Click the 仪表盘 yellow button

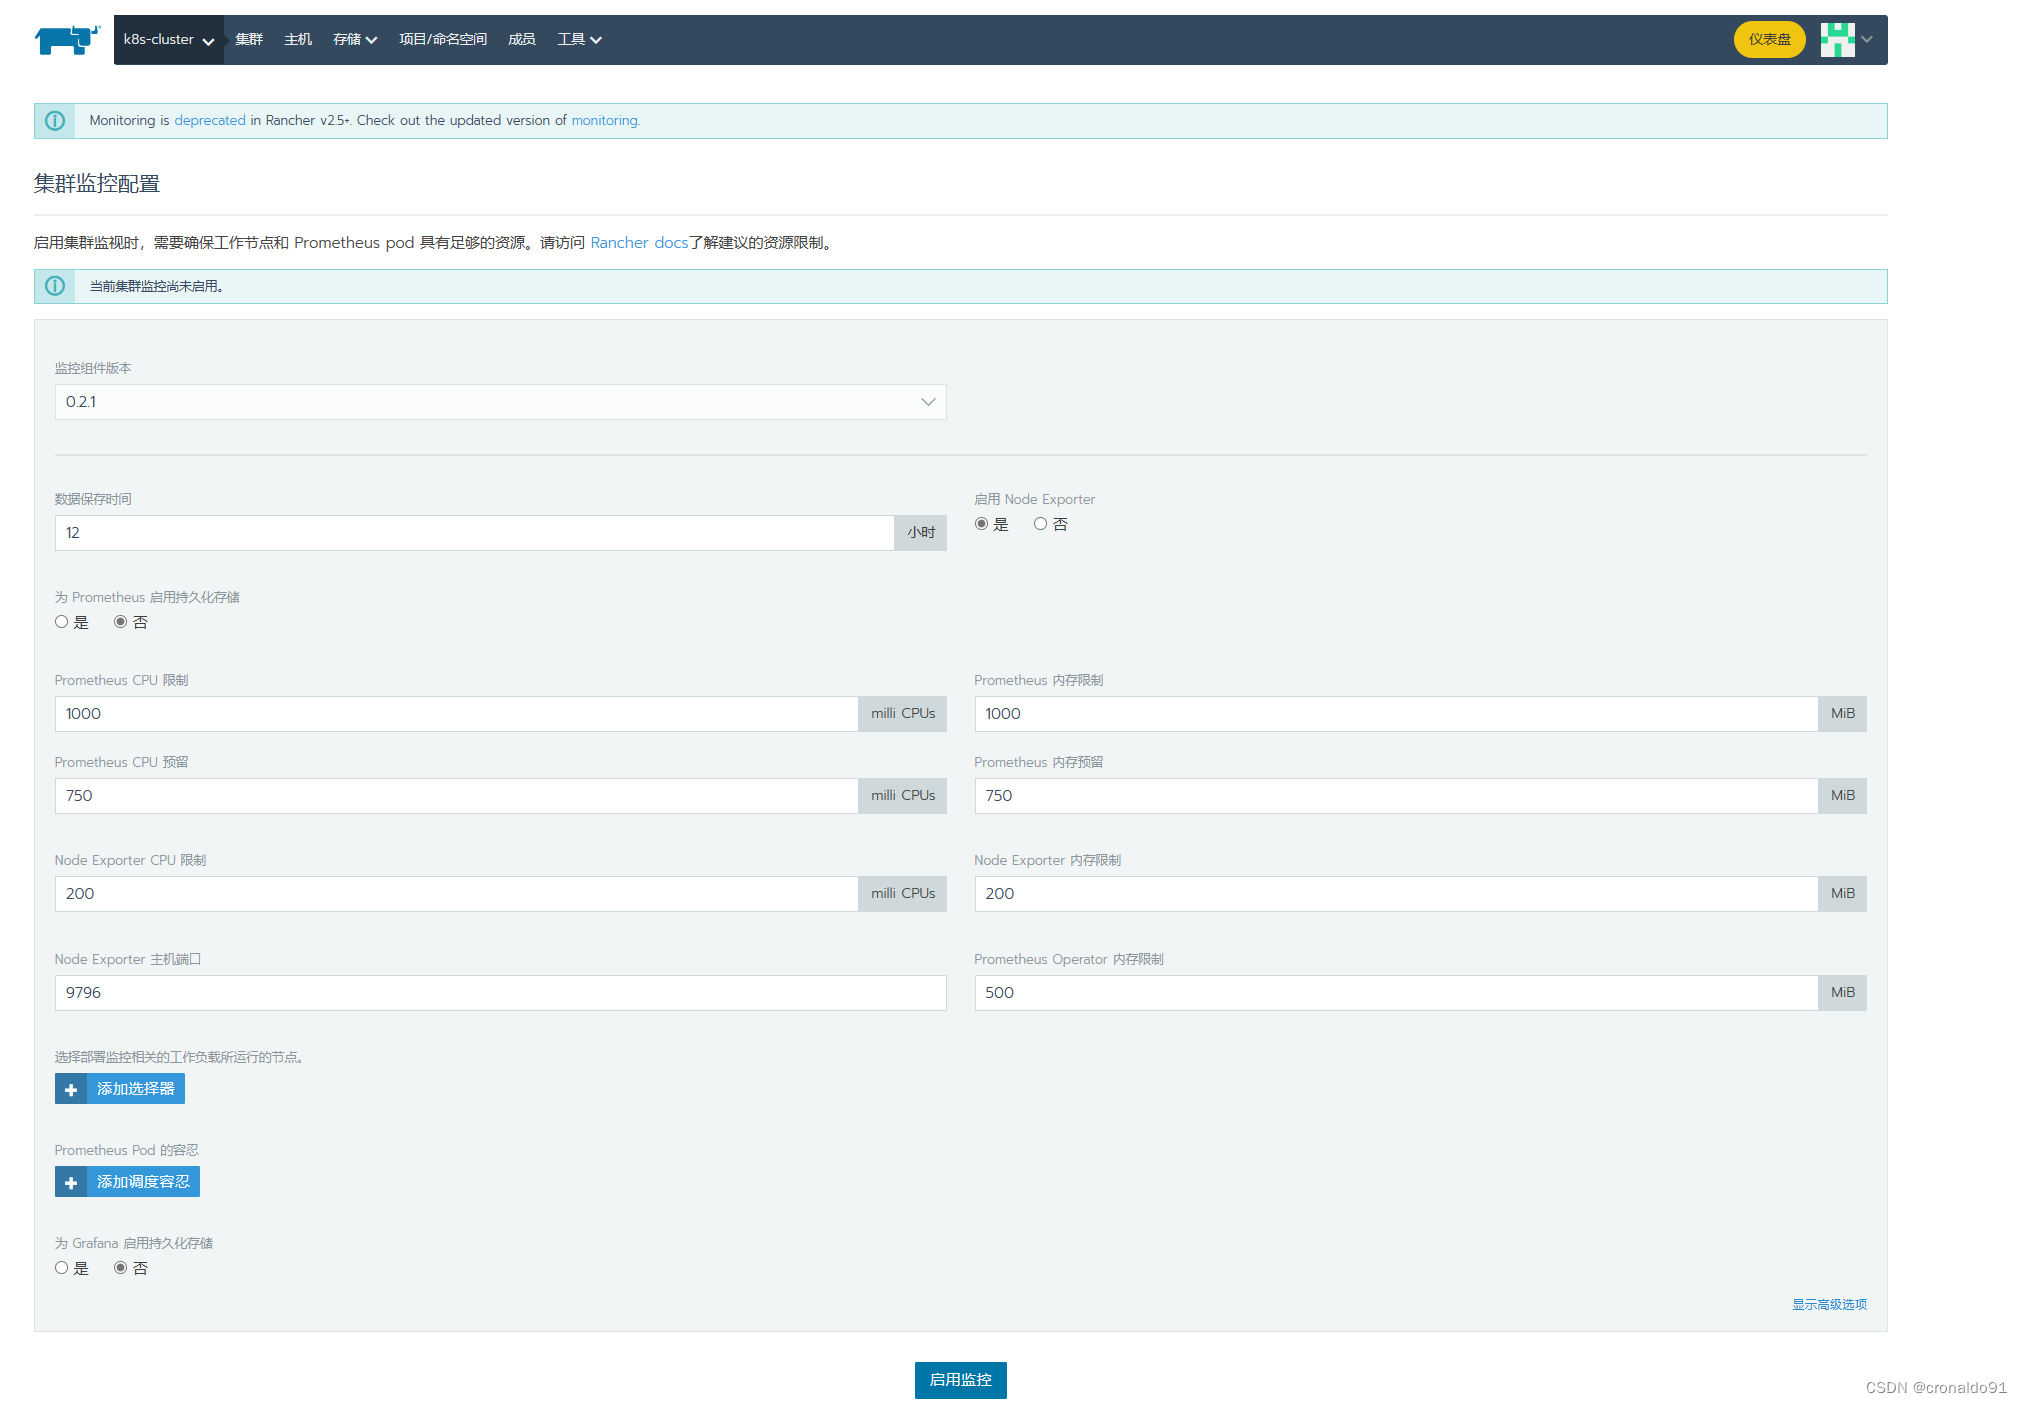click(x=1769, y=40)
